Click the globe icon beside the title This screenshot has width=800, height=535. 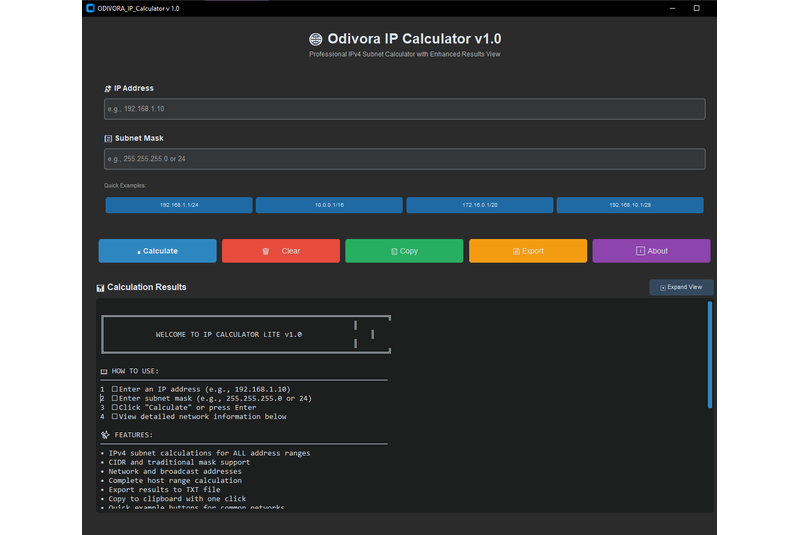pos(316,39)
